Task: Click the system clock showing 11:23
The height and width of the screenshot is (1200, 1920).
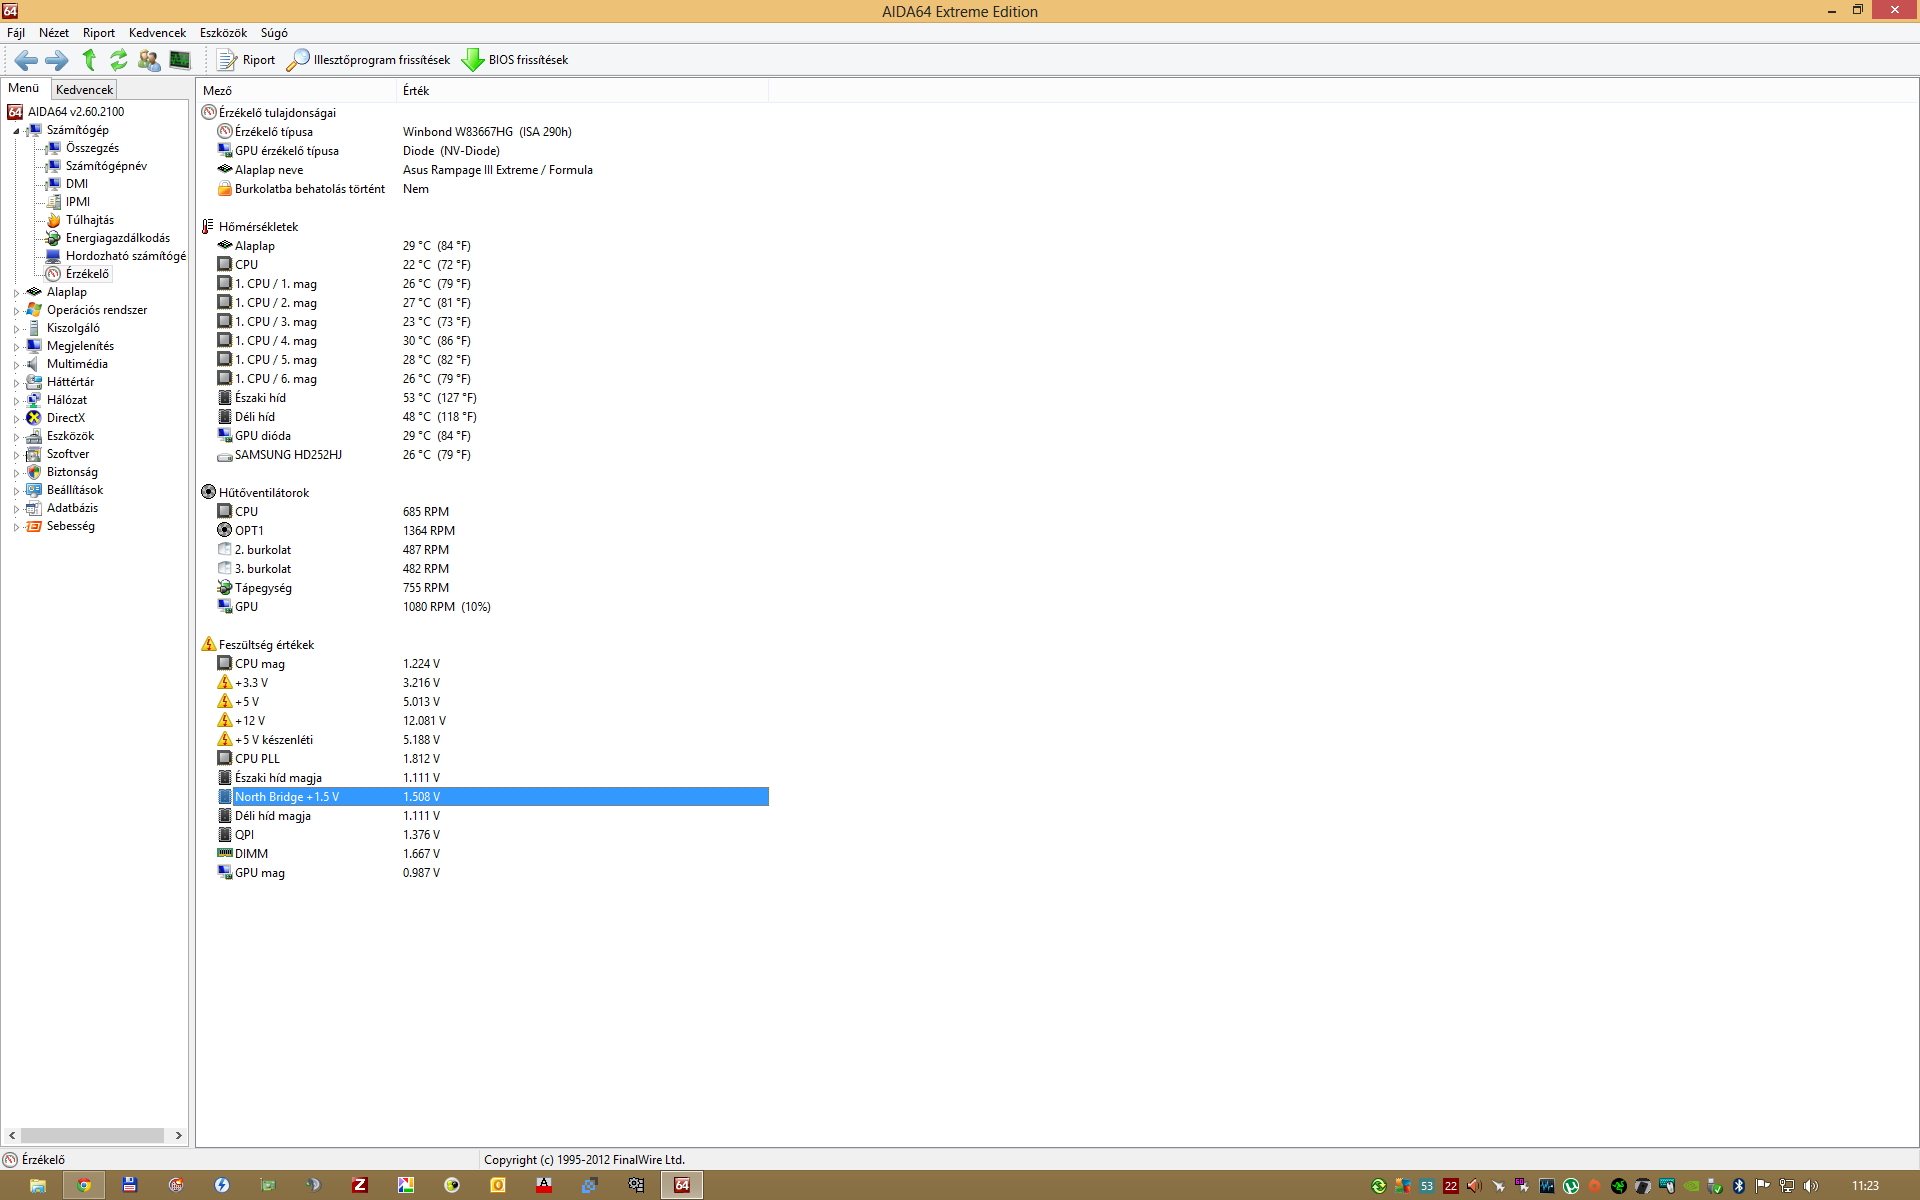Action: point(1865,1186)
